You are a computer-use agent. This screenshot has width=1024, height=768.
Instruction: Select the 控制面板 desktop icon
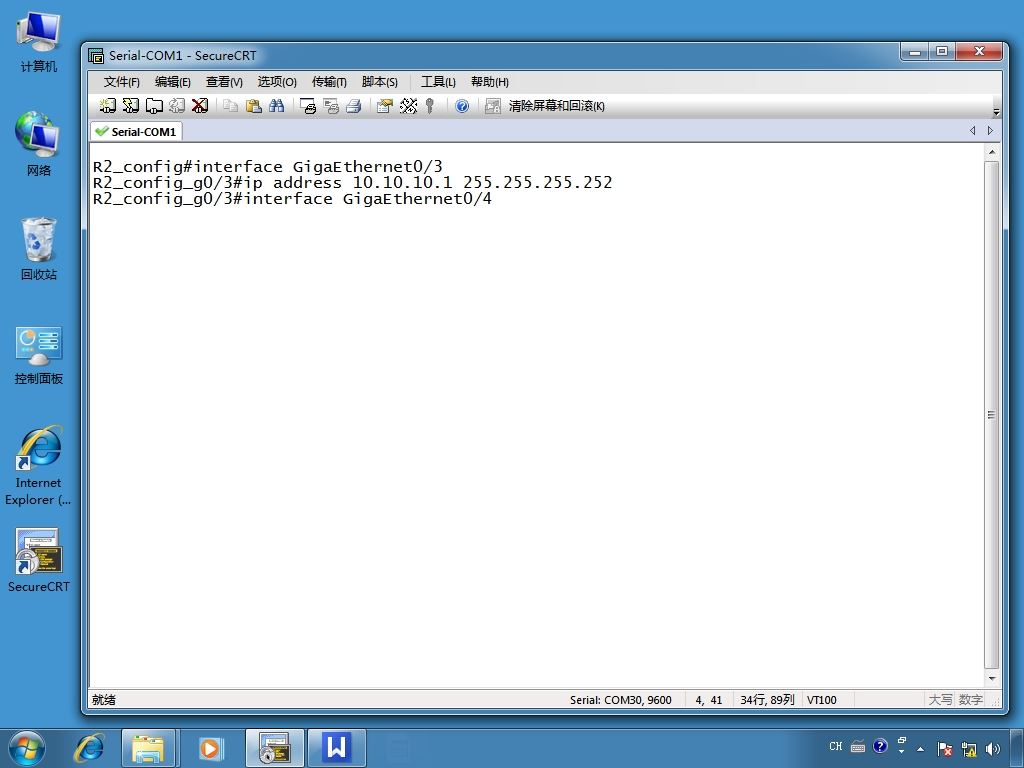click(x=39, y=355)
